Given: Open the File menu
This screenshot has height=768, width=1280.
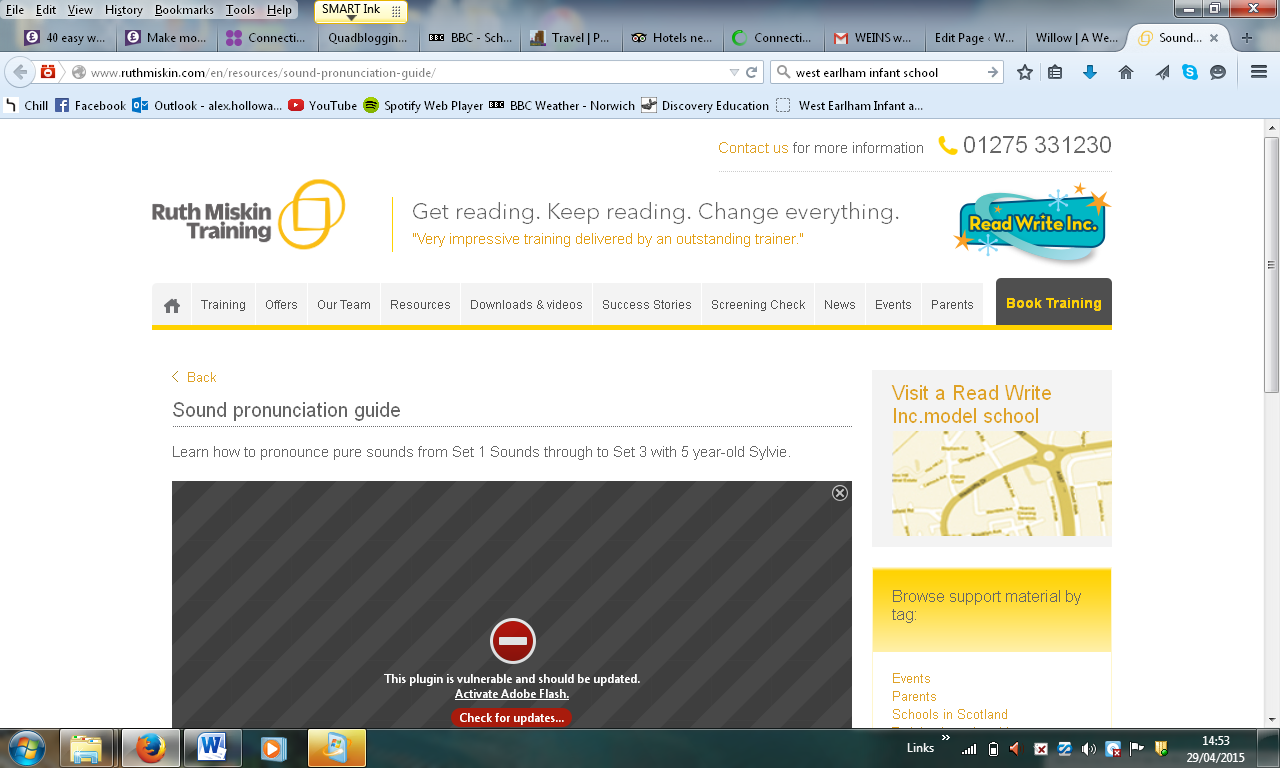Looking at the screenshot, I should click(x=15, y=10).
